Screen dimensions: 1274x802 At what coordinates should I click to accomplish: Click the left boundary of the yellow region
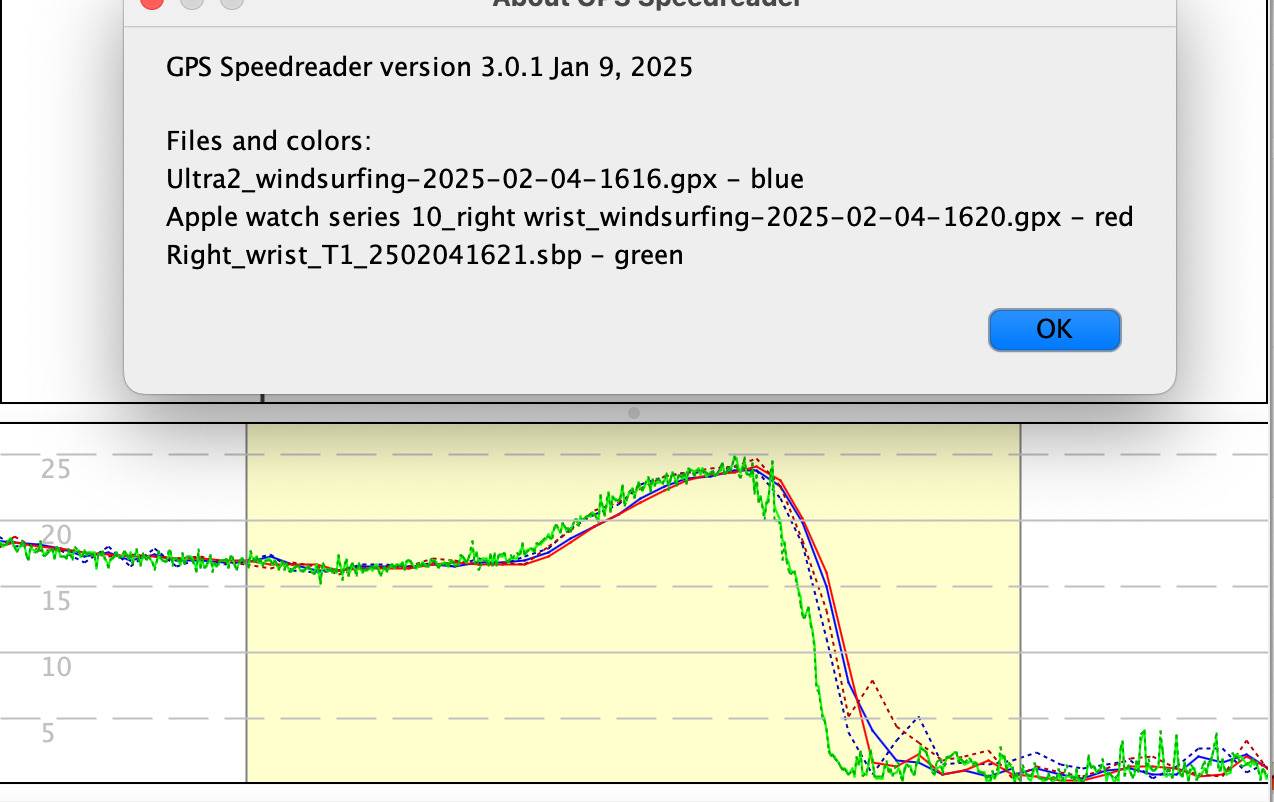point(246,600)
